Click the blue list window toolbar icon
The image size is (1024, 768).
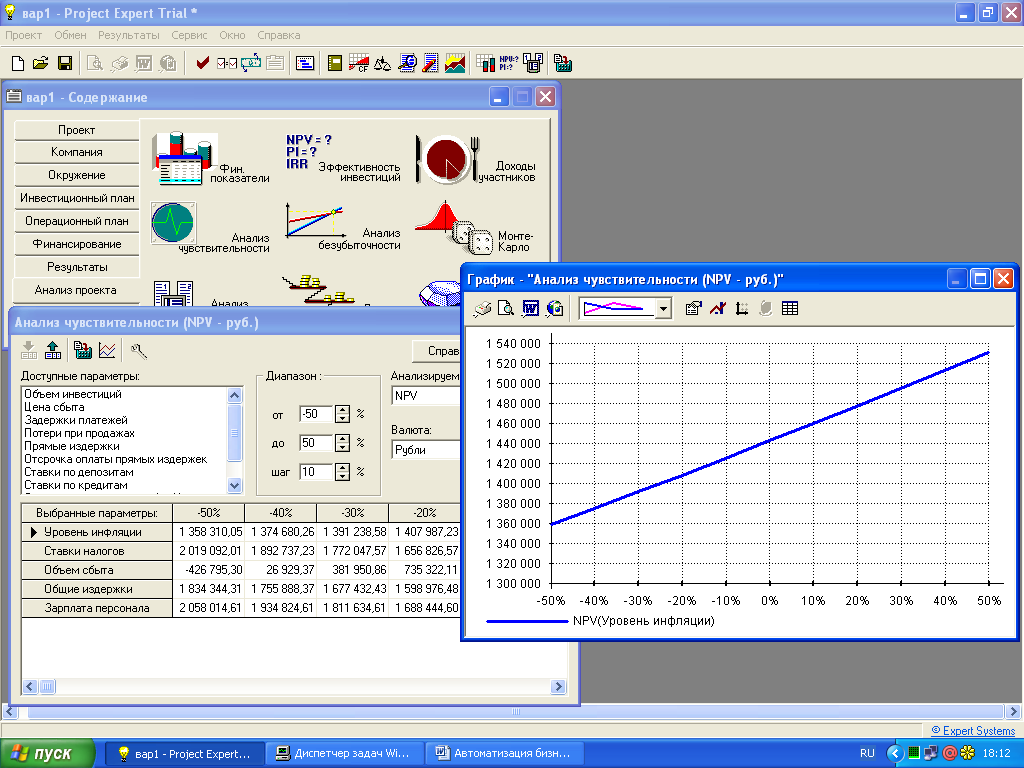[x=305, y=63]
